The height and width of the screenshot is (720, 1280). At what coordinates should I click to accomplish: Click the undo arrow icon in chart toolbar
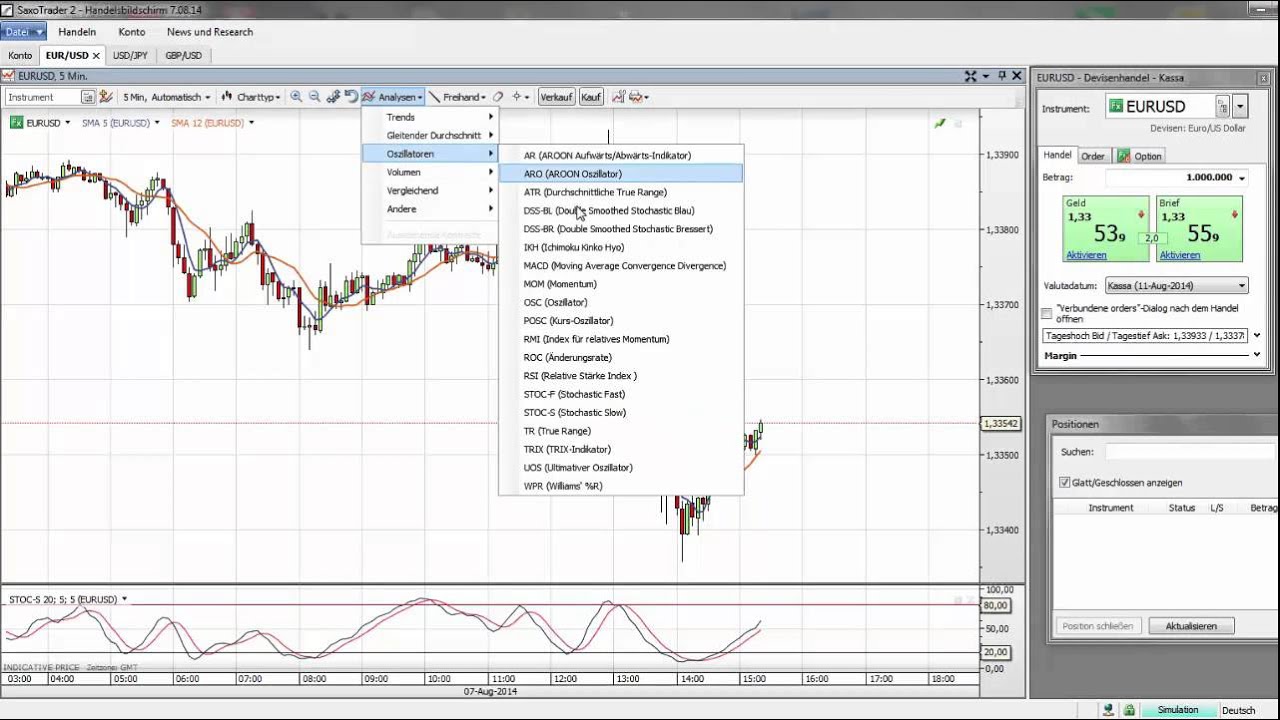[x=351, y=97]
